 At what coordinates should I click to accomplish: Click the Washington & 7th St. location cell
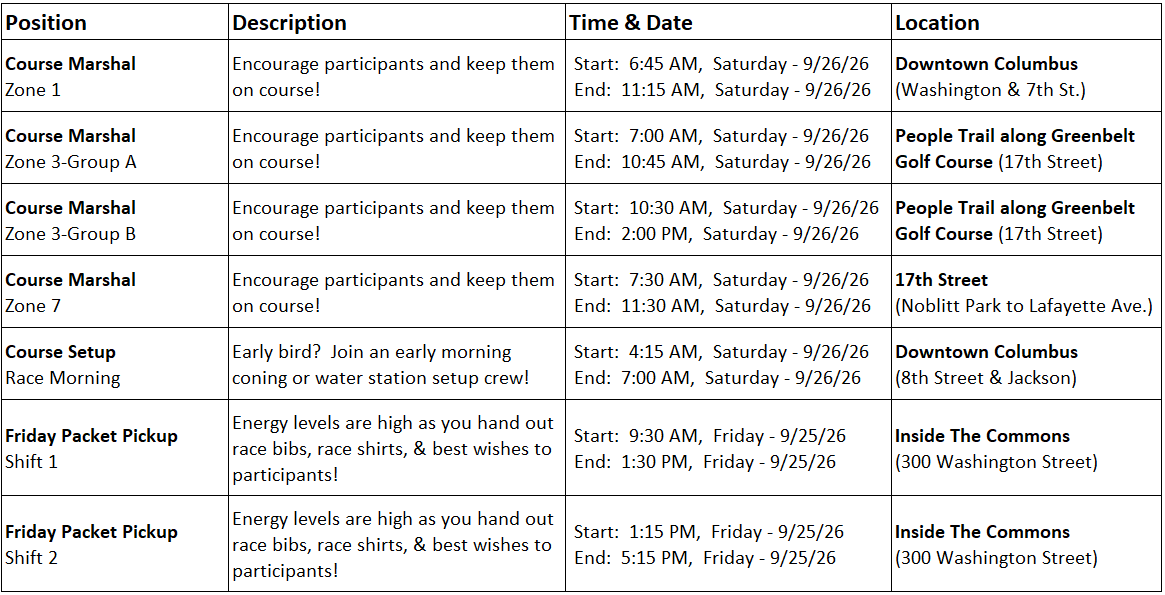point(1026,76)
